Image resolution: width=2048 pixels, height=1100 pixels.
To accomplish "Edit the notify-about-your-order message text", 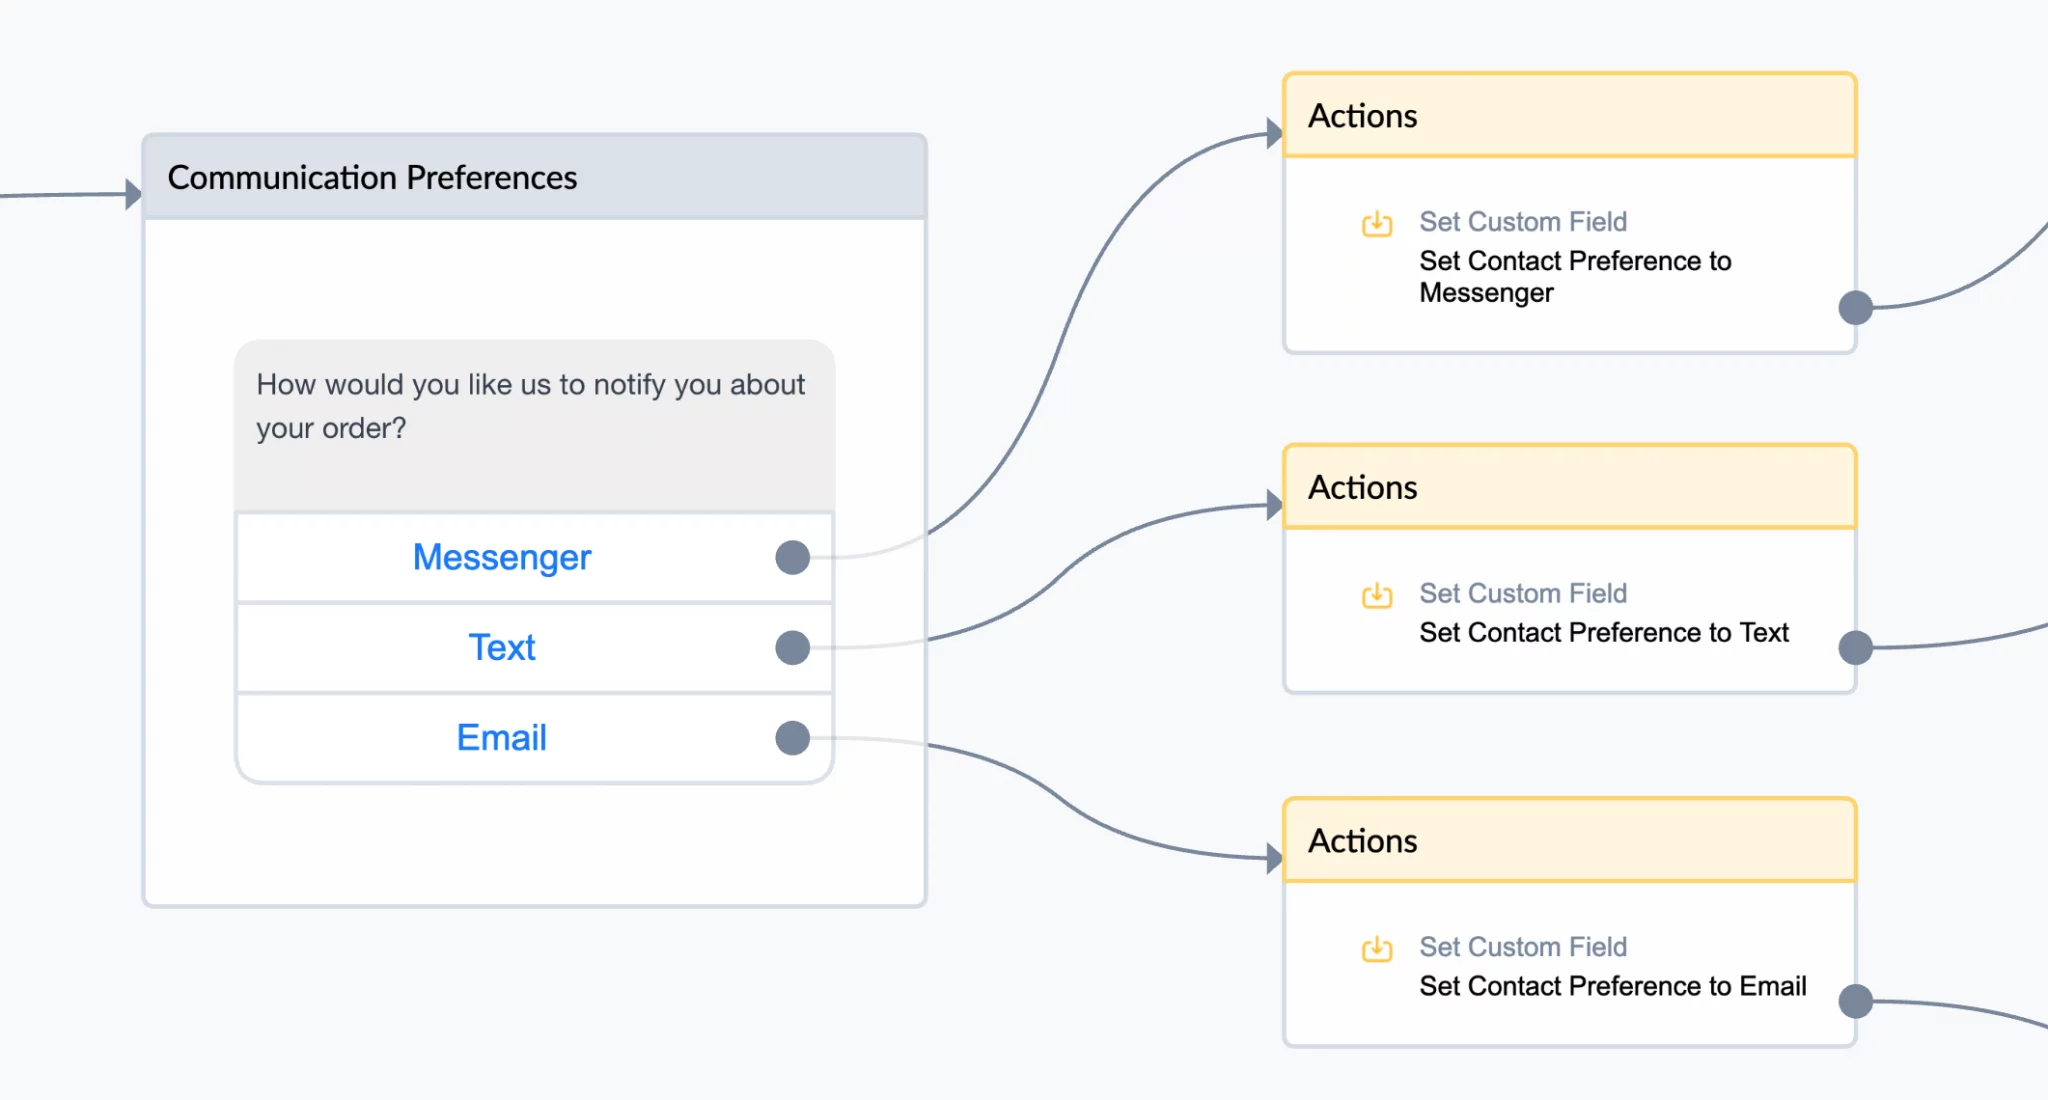I will pos(530,406).
